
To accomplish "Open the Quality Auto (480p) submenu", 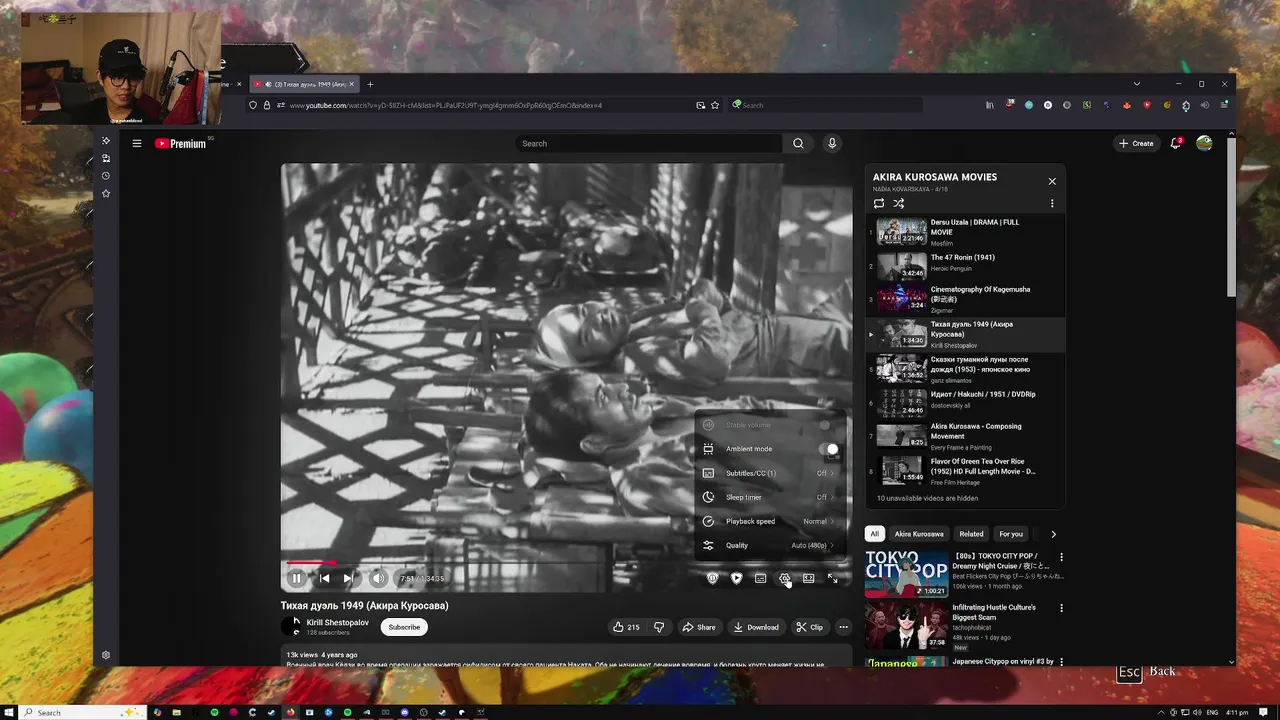I will point(770,545).
